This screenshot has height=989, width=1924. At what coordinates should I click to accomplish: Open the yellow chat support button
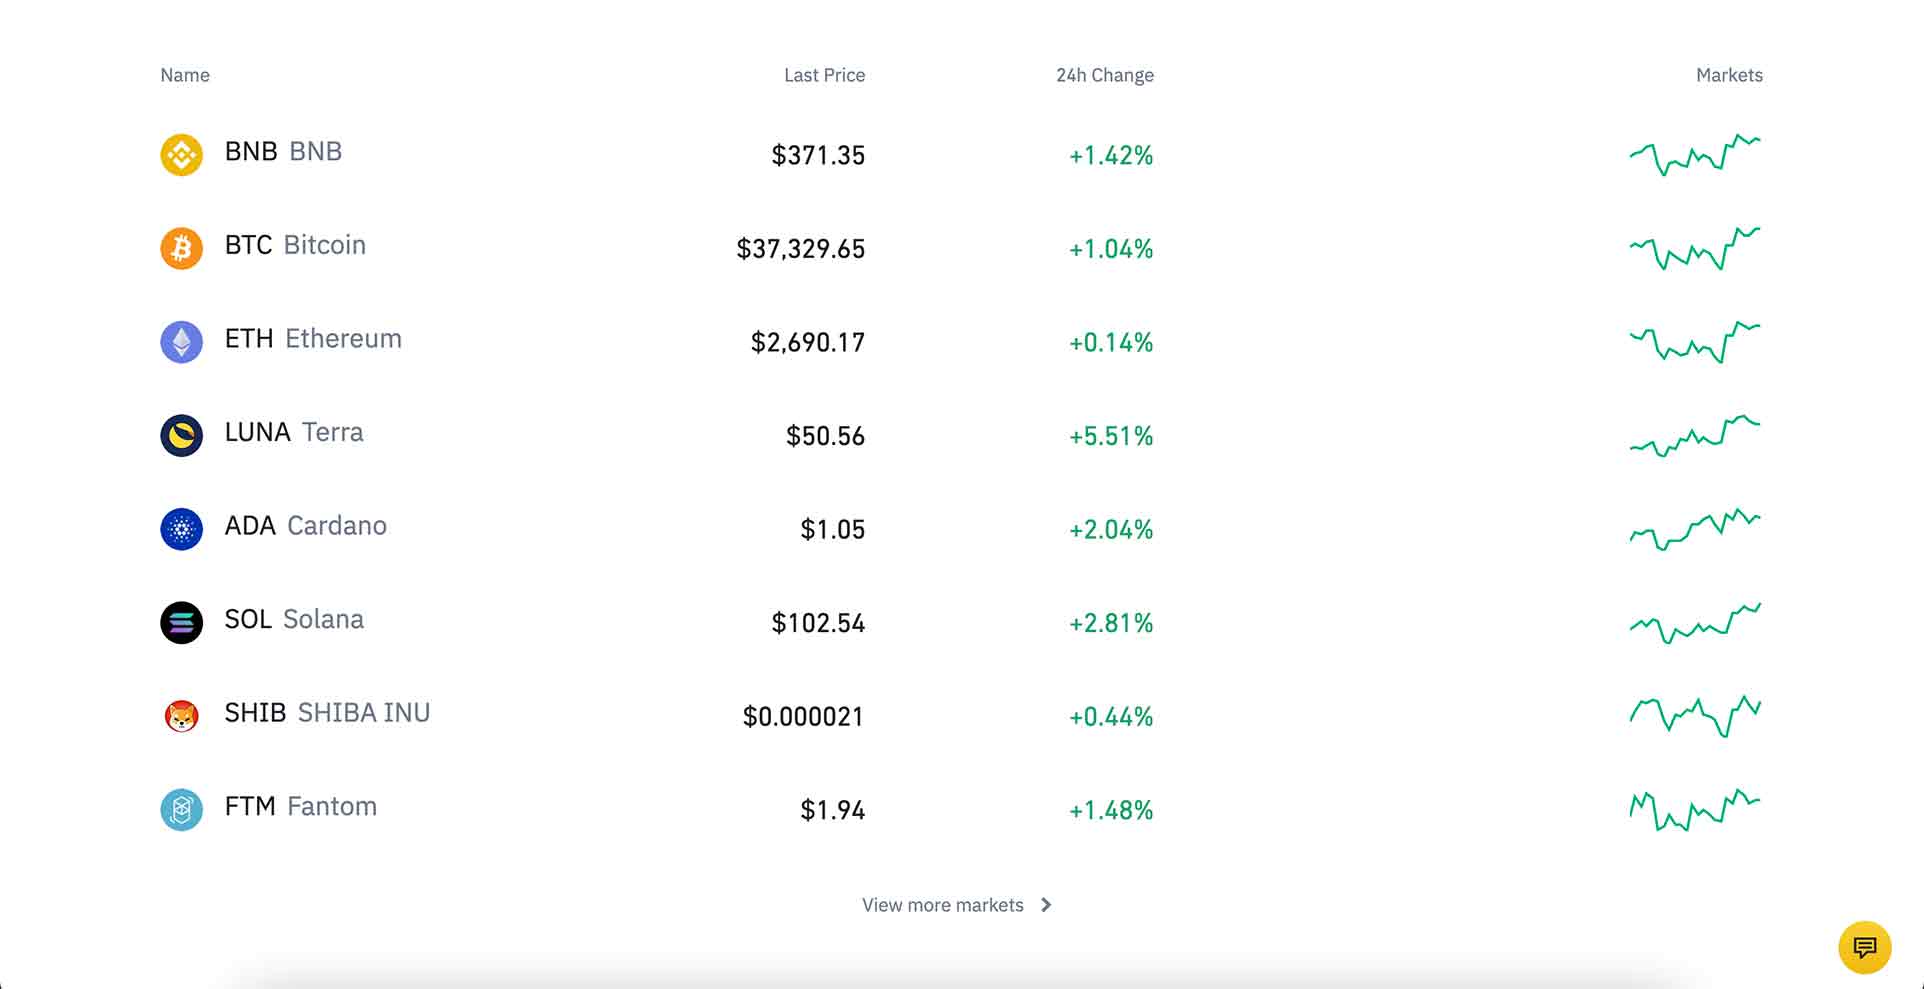tap(1864, 947)
